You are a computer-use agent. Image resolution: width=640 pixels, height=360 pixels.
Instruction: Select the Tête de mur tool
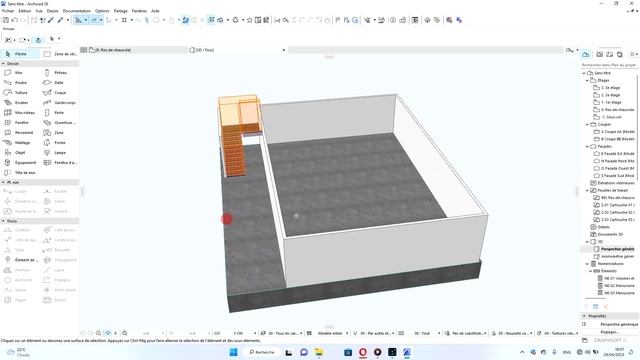click(20, 173)
